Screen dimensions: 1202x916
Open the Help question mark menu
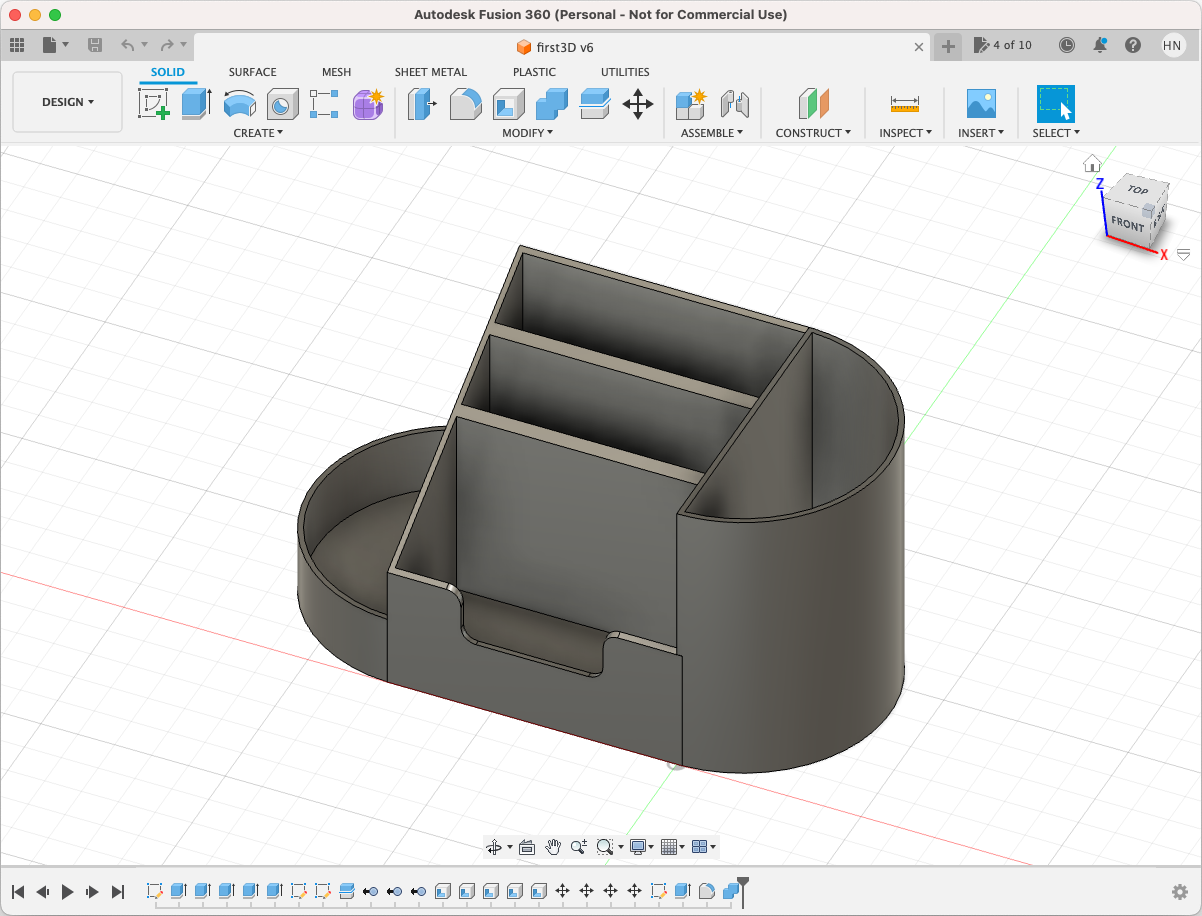click(x=1133, y=45)
